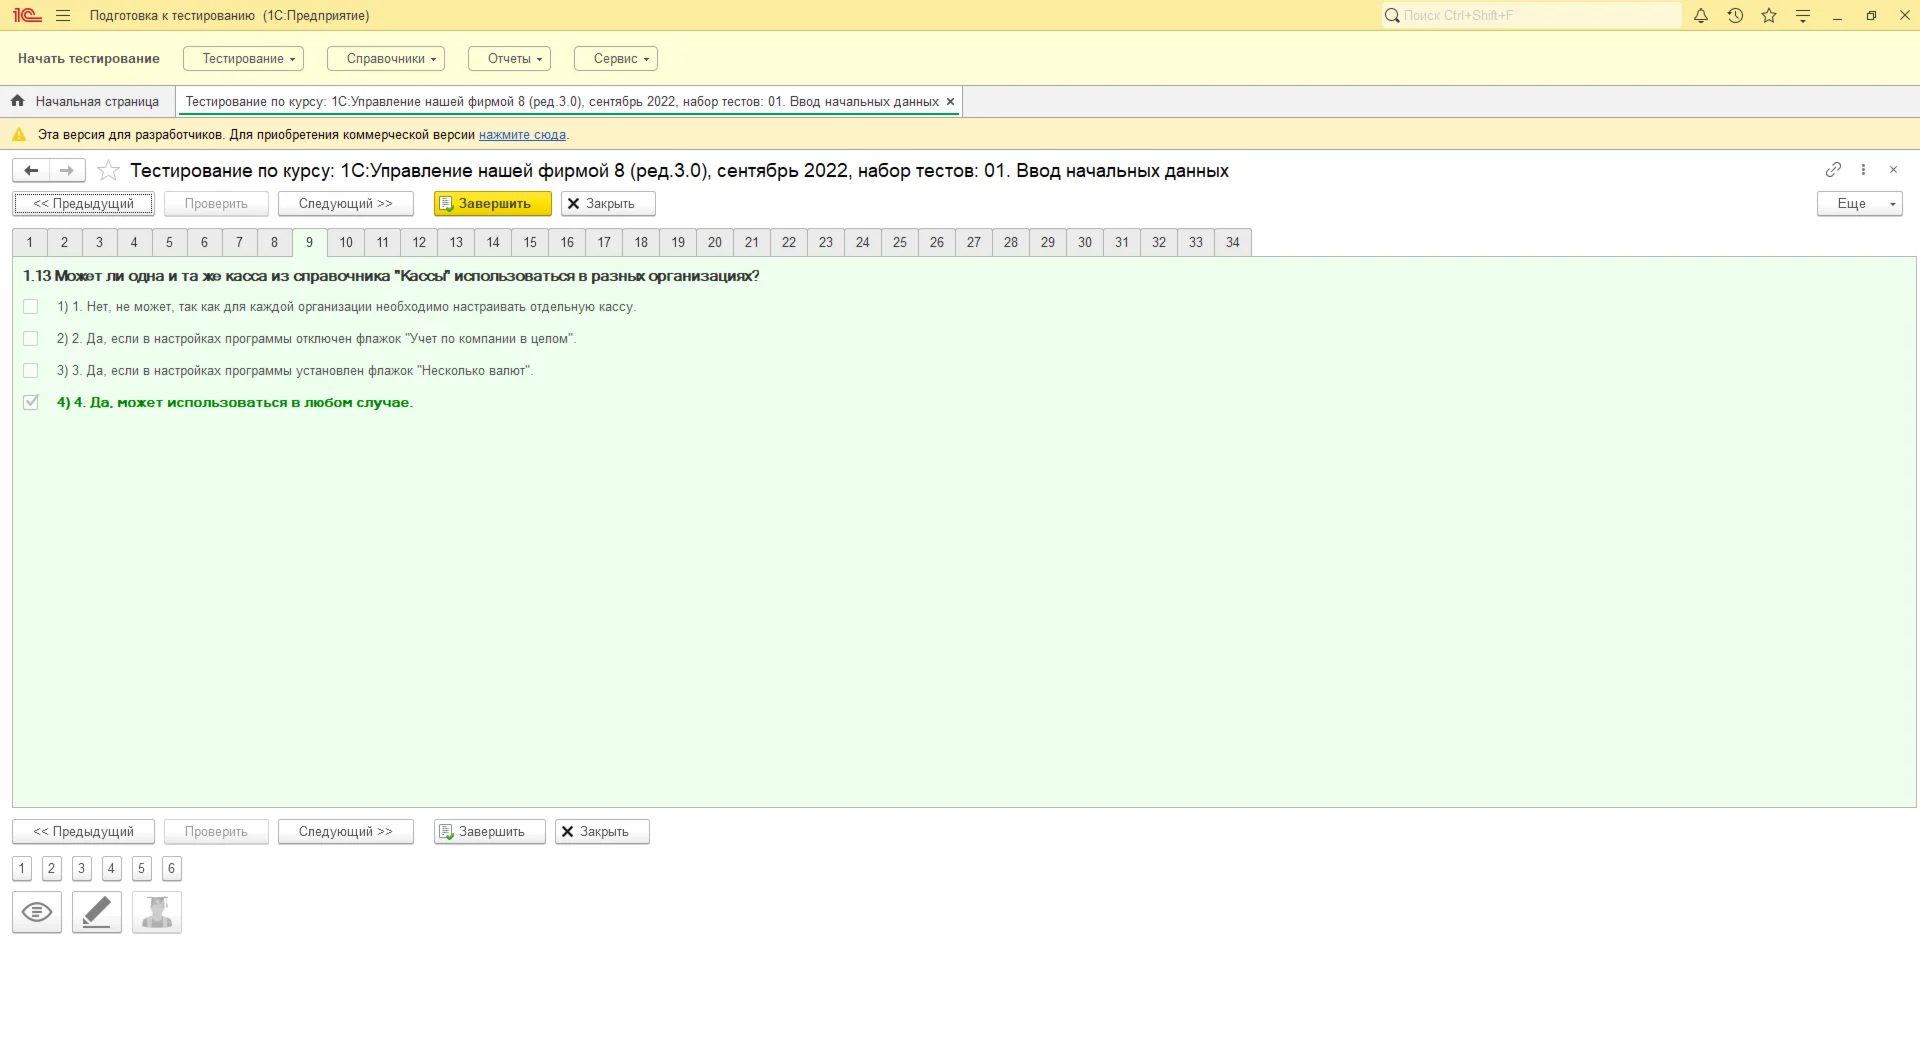Image resolution: width=1920 pixels, height=1038 pixels.
Task: Click the pencil edit mode icon
Action: [x=97, y=912]
